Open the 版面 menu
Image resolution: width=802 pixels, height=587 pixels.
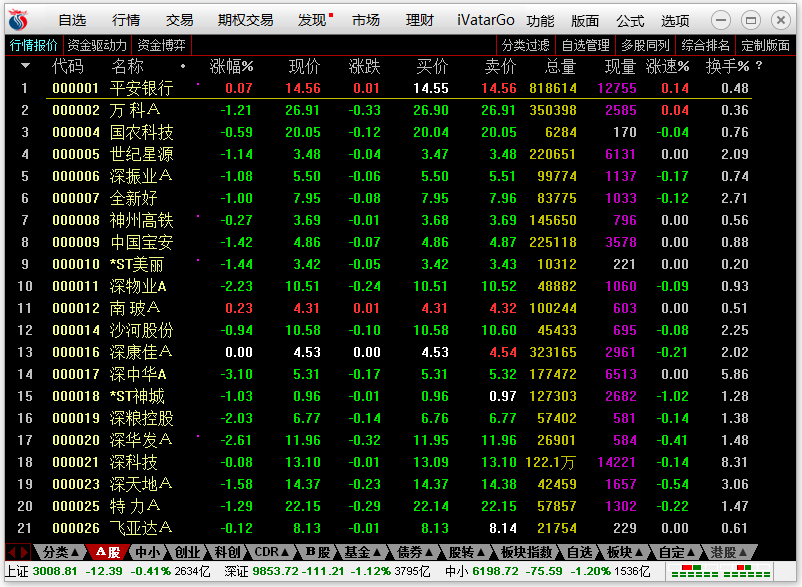coord(585,21)
